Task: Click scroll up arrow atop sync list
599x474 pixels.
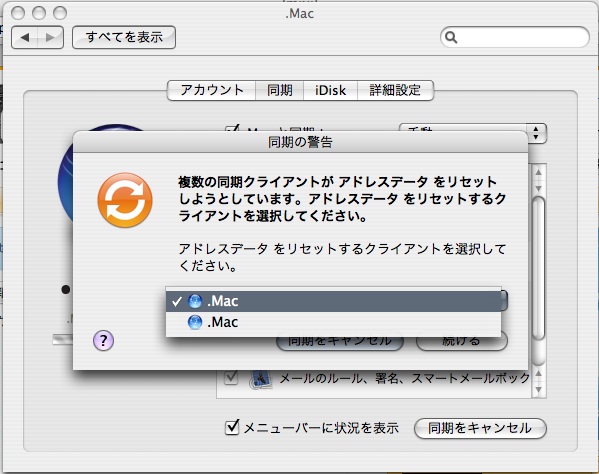Action: click(x=538, y=173)
